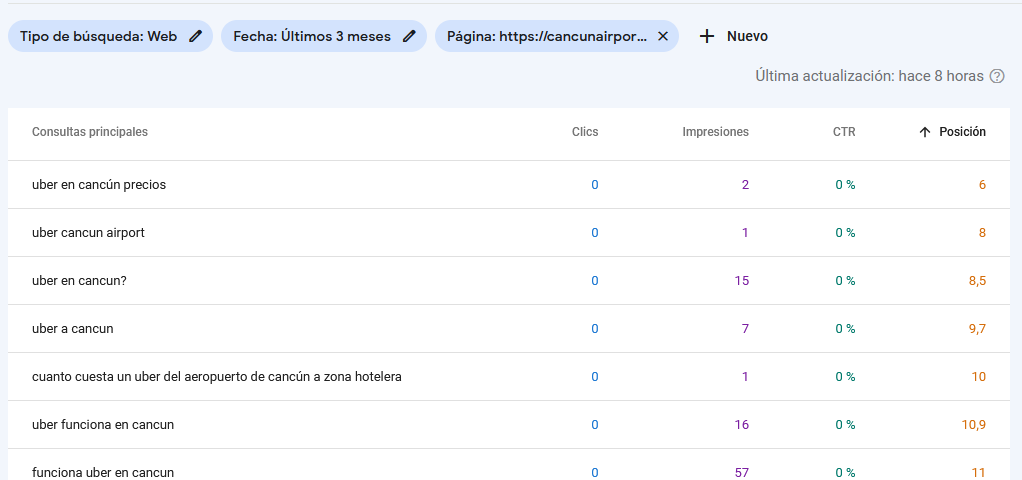Select position value 10,9

point(974,425)
